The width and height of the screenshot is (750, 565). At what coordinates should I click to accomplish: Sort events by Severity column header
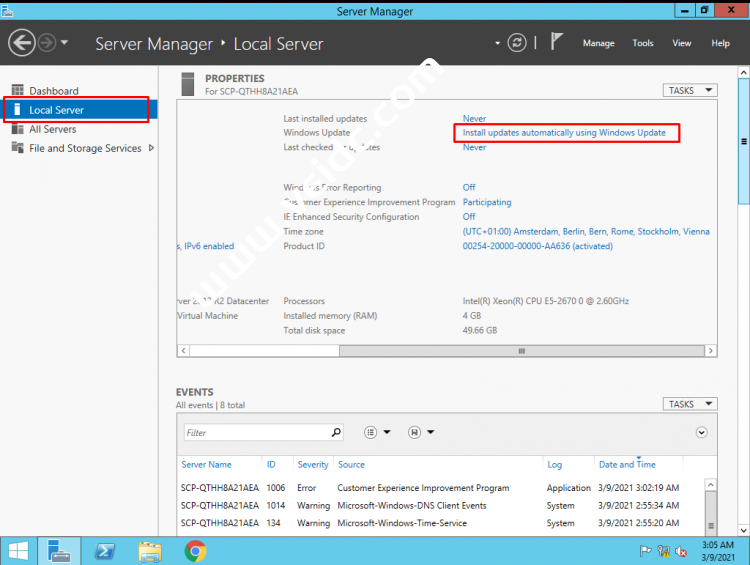313,464
